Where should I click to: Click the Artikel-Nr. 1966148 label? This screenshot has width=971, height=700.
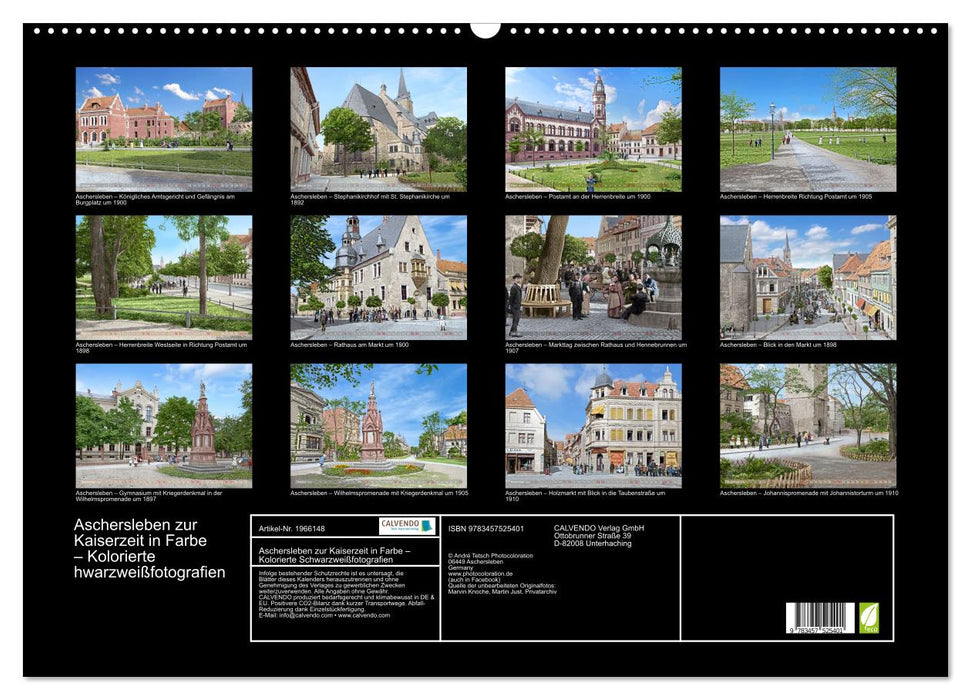[x=292, y=528]
